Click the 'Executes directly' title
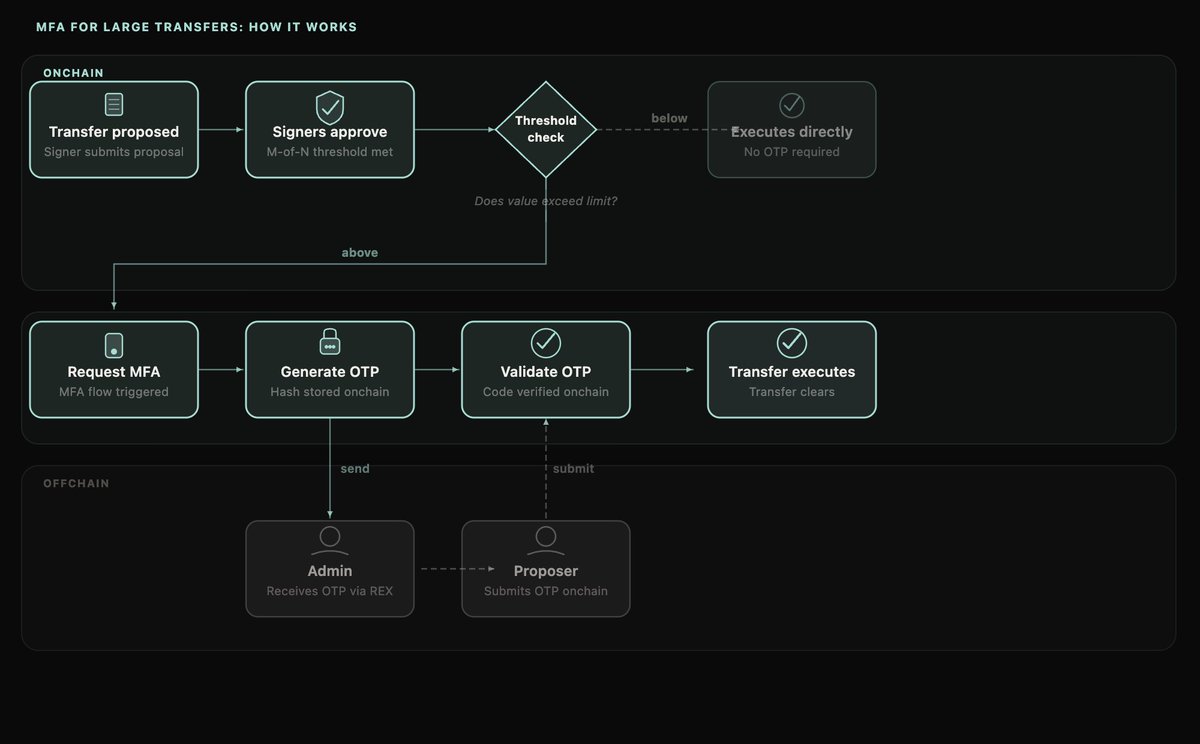This screenshot has width=1200, height=744. click(x=792, y=132)
